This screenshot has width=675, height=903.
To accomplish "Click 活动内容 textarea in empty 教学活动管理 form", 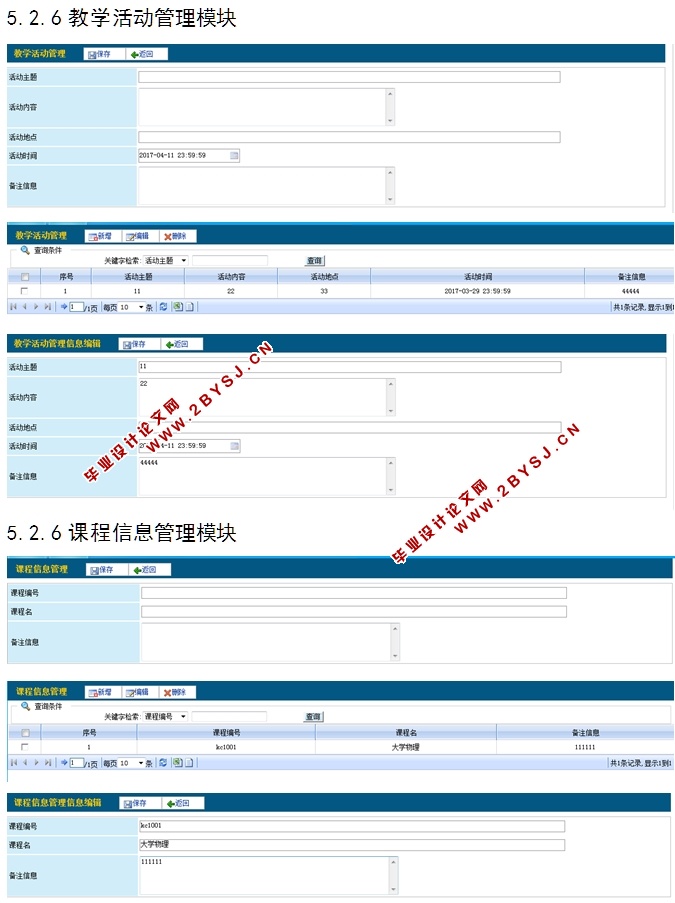I will [x=266, y=107].
